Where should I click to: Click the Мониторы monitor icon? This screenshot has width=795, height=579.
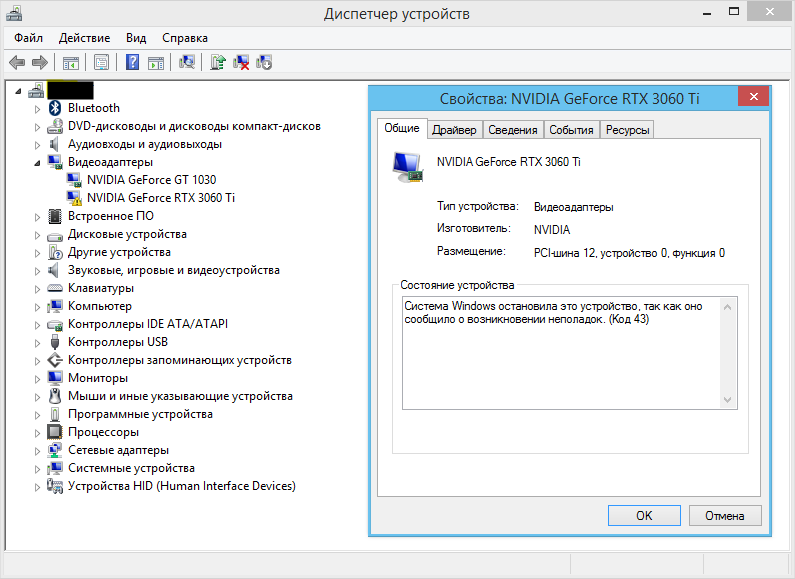[x=55, y=378]
